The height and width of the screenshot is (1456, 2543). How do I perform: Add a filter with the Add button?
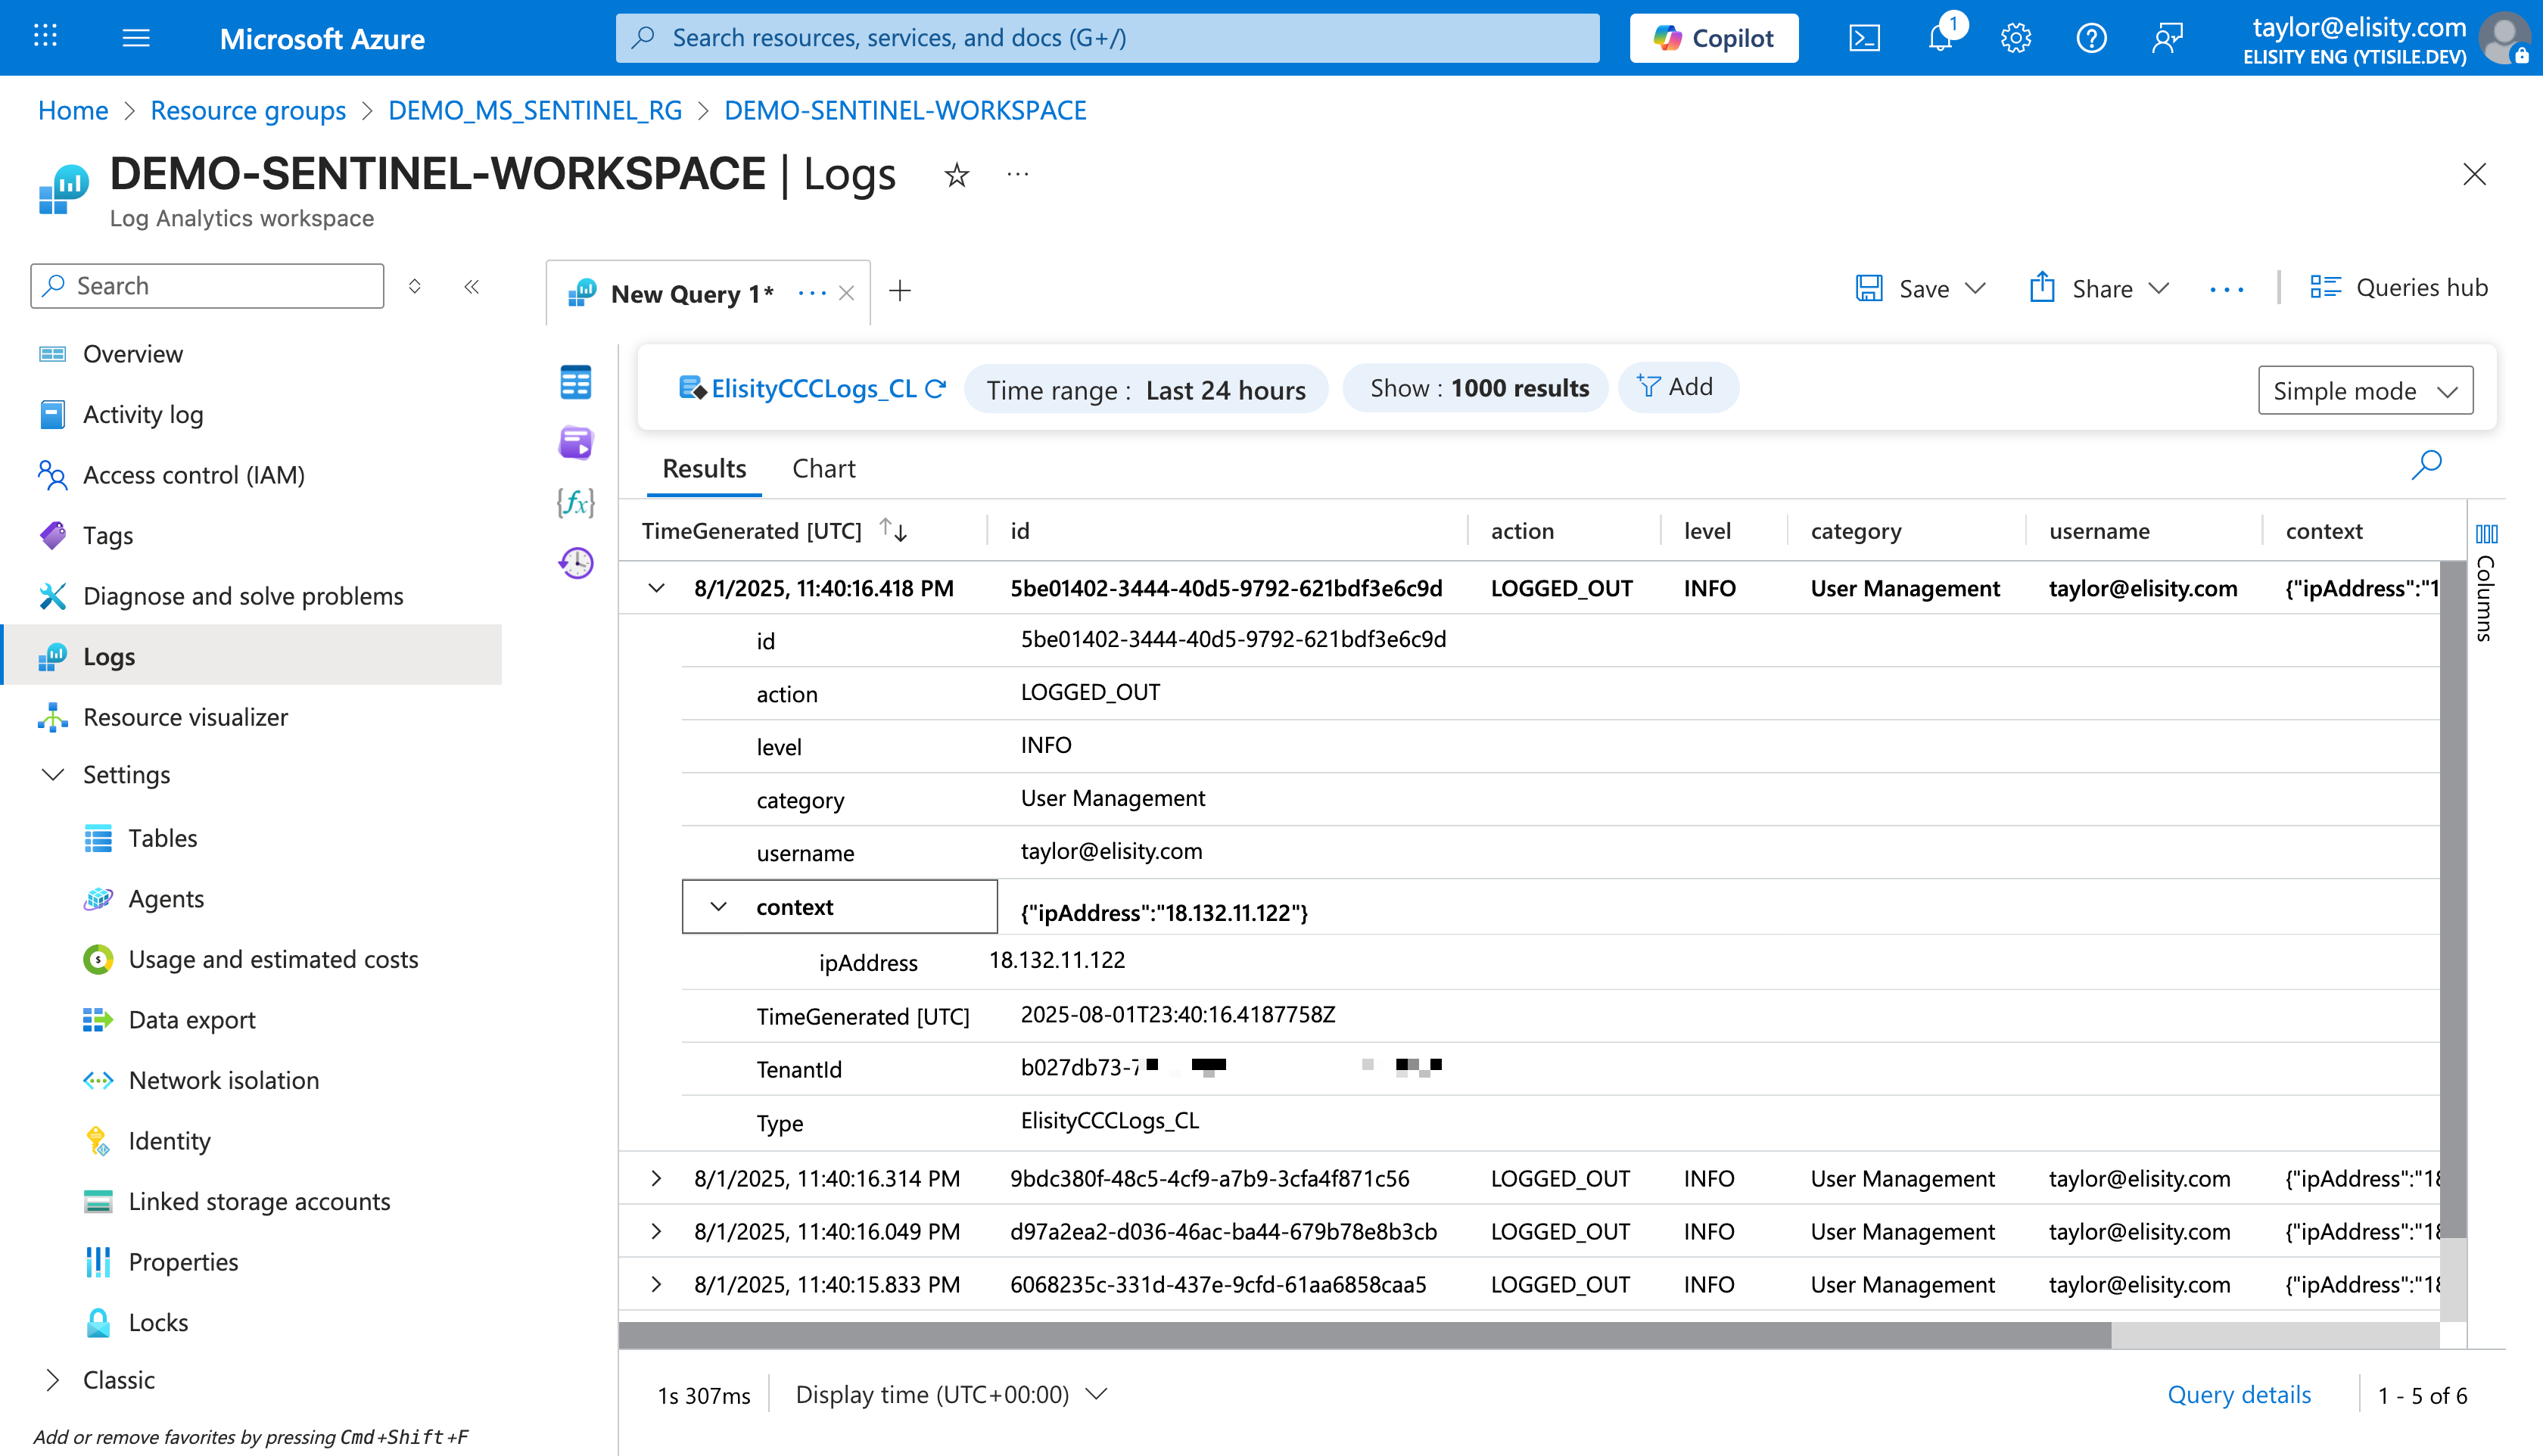point(1677,387)
